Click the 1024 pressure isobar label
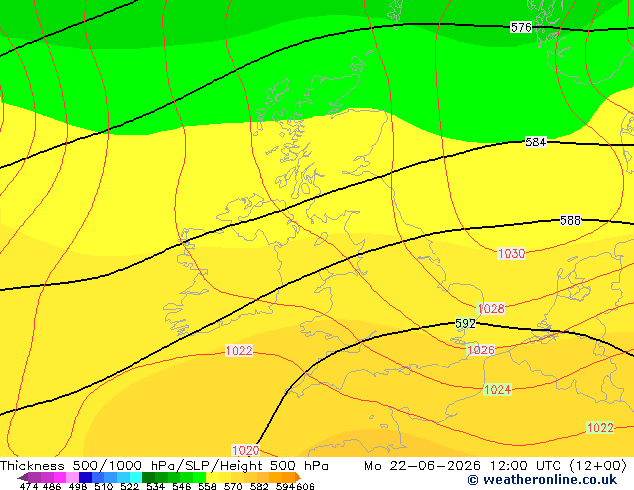This screenshot has height=490, width=634. coord(498,389)
